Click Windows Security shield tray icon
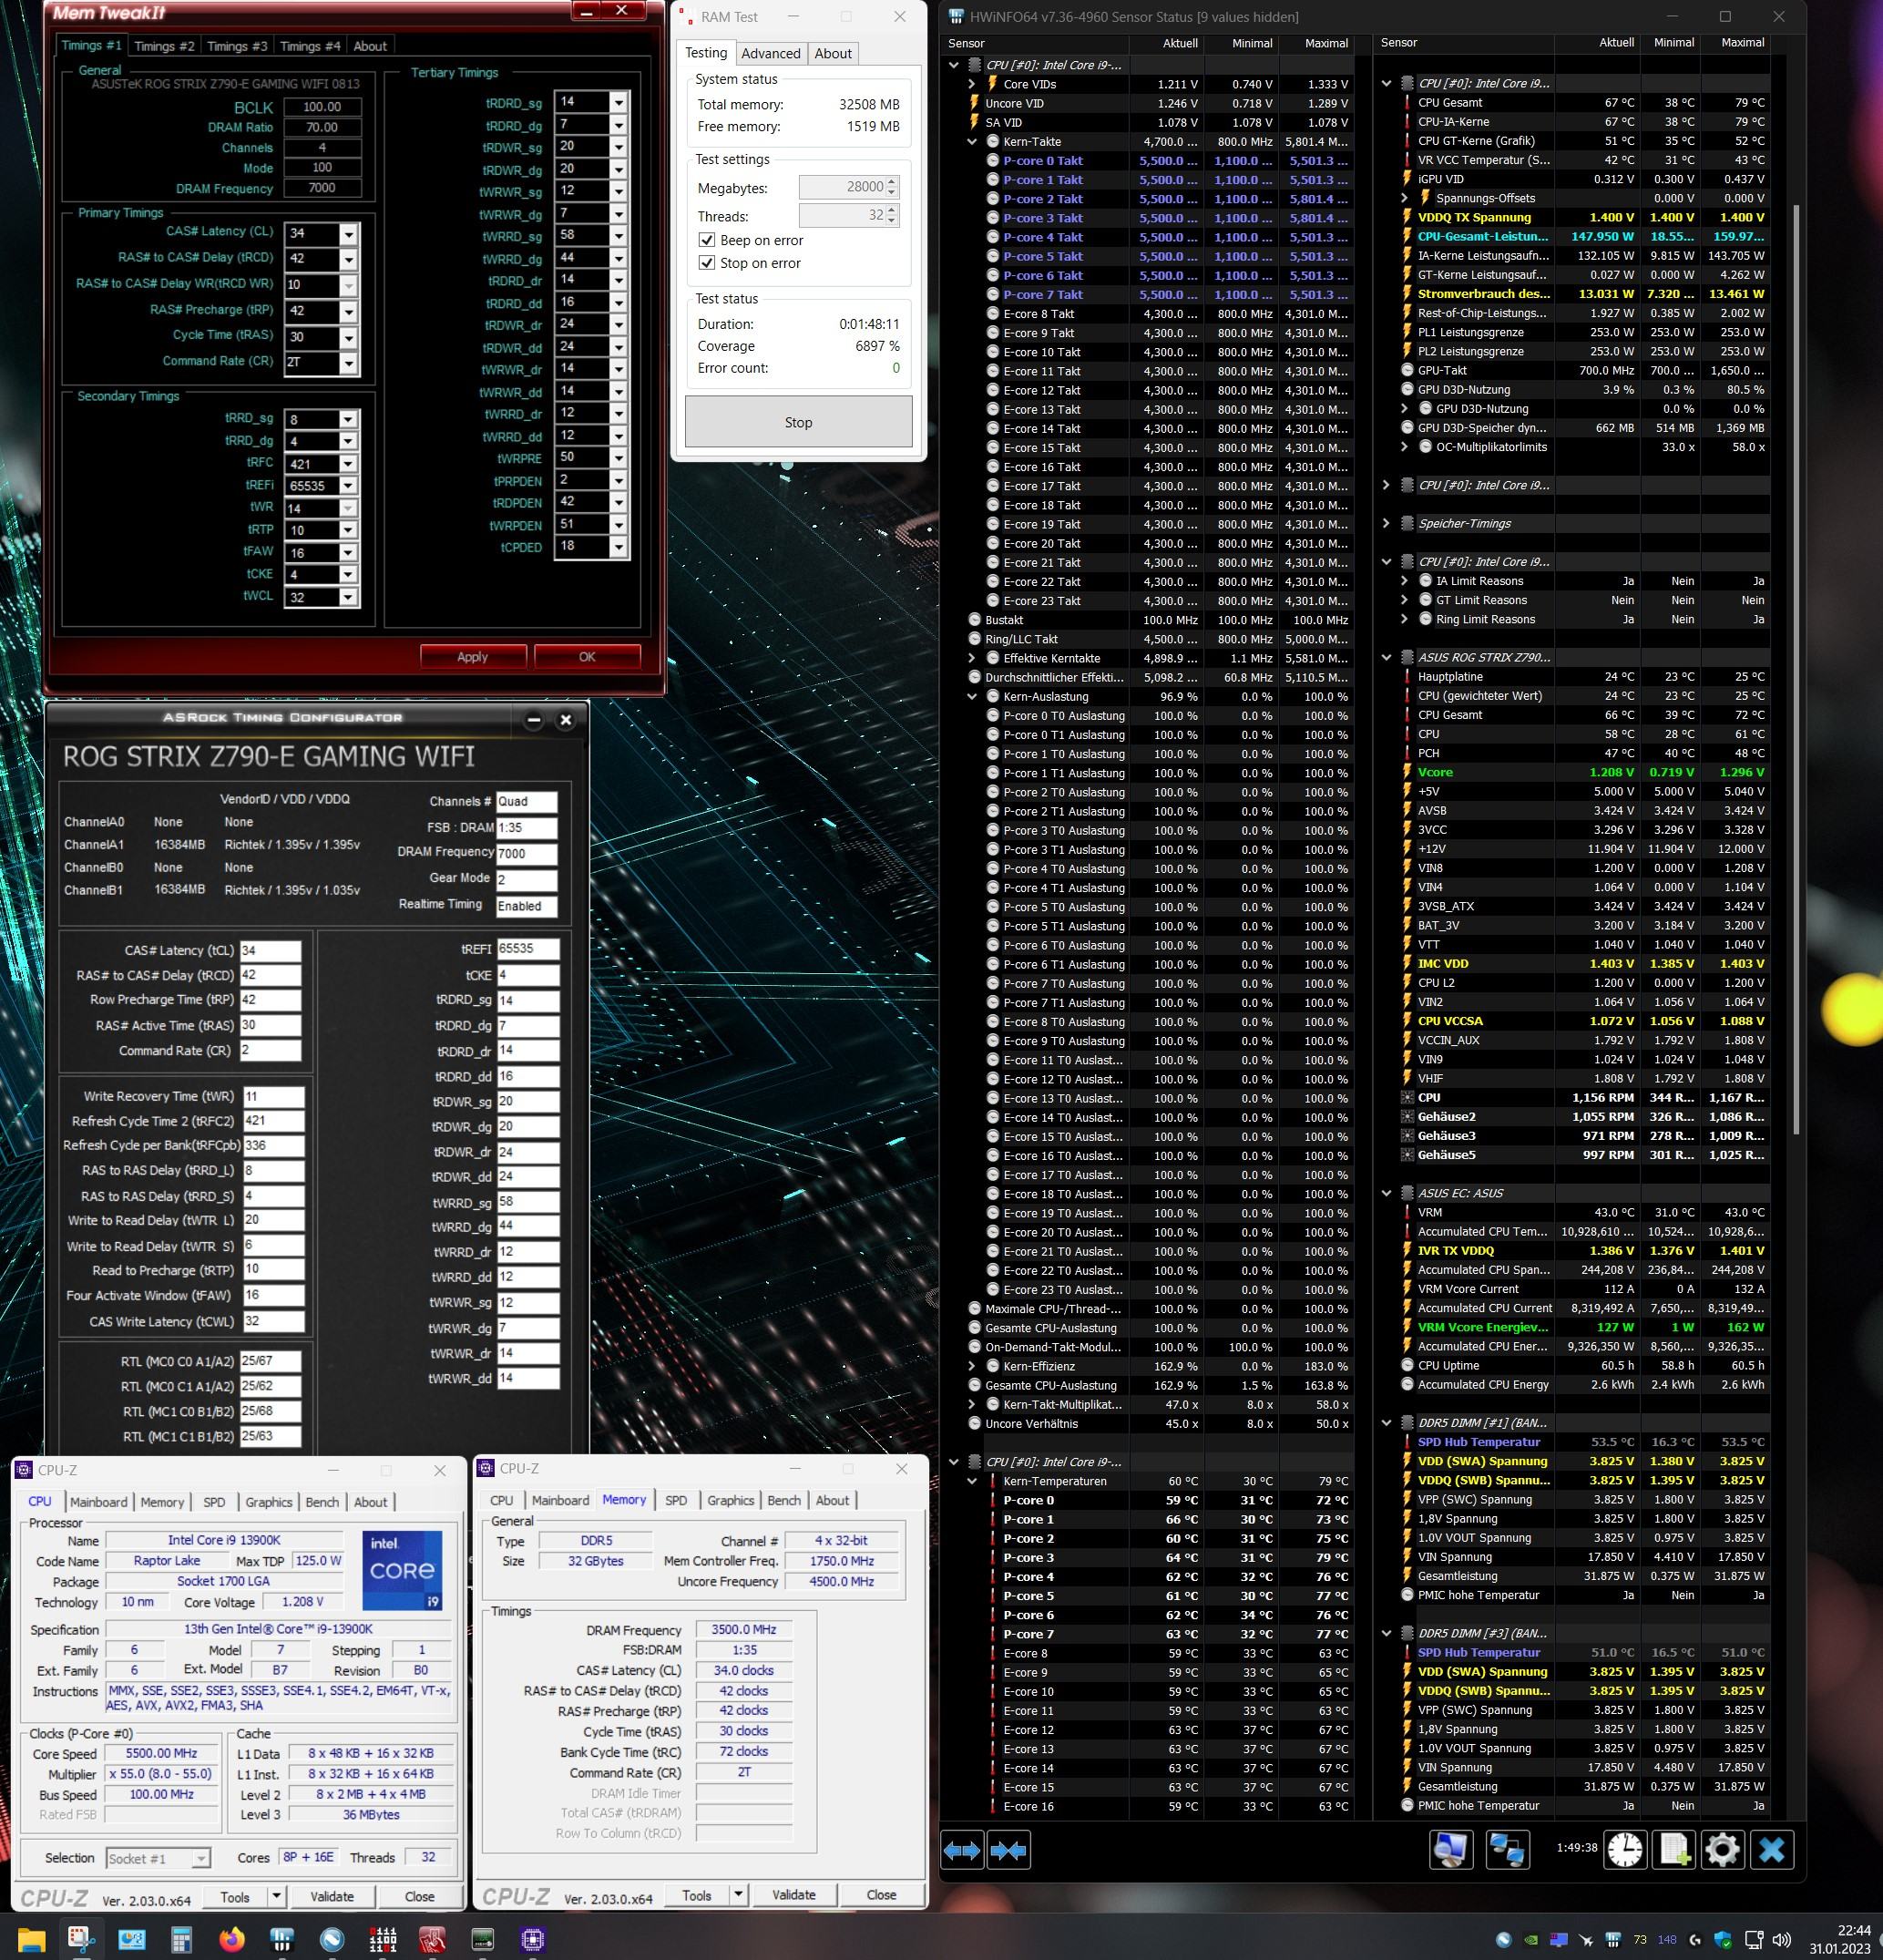 1722,1939
